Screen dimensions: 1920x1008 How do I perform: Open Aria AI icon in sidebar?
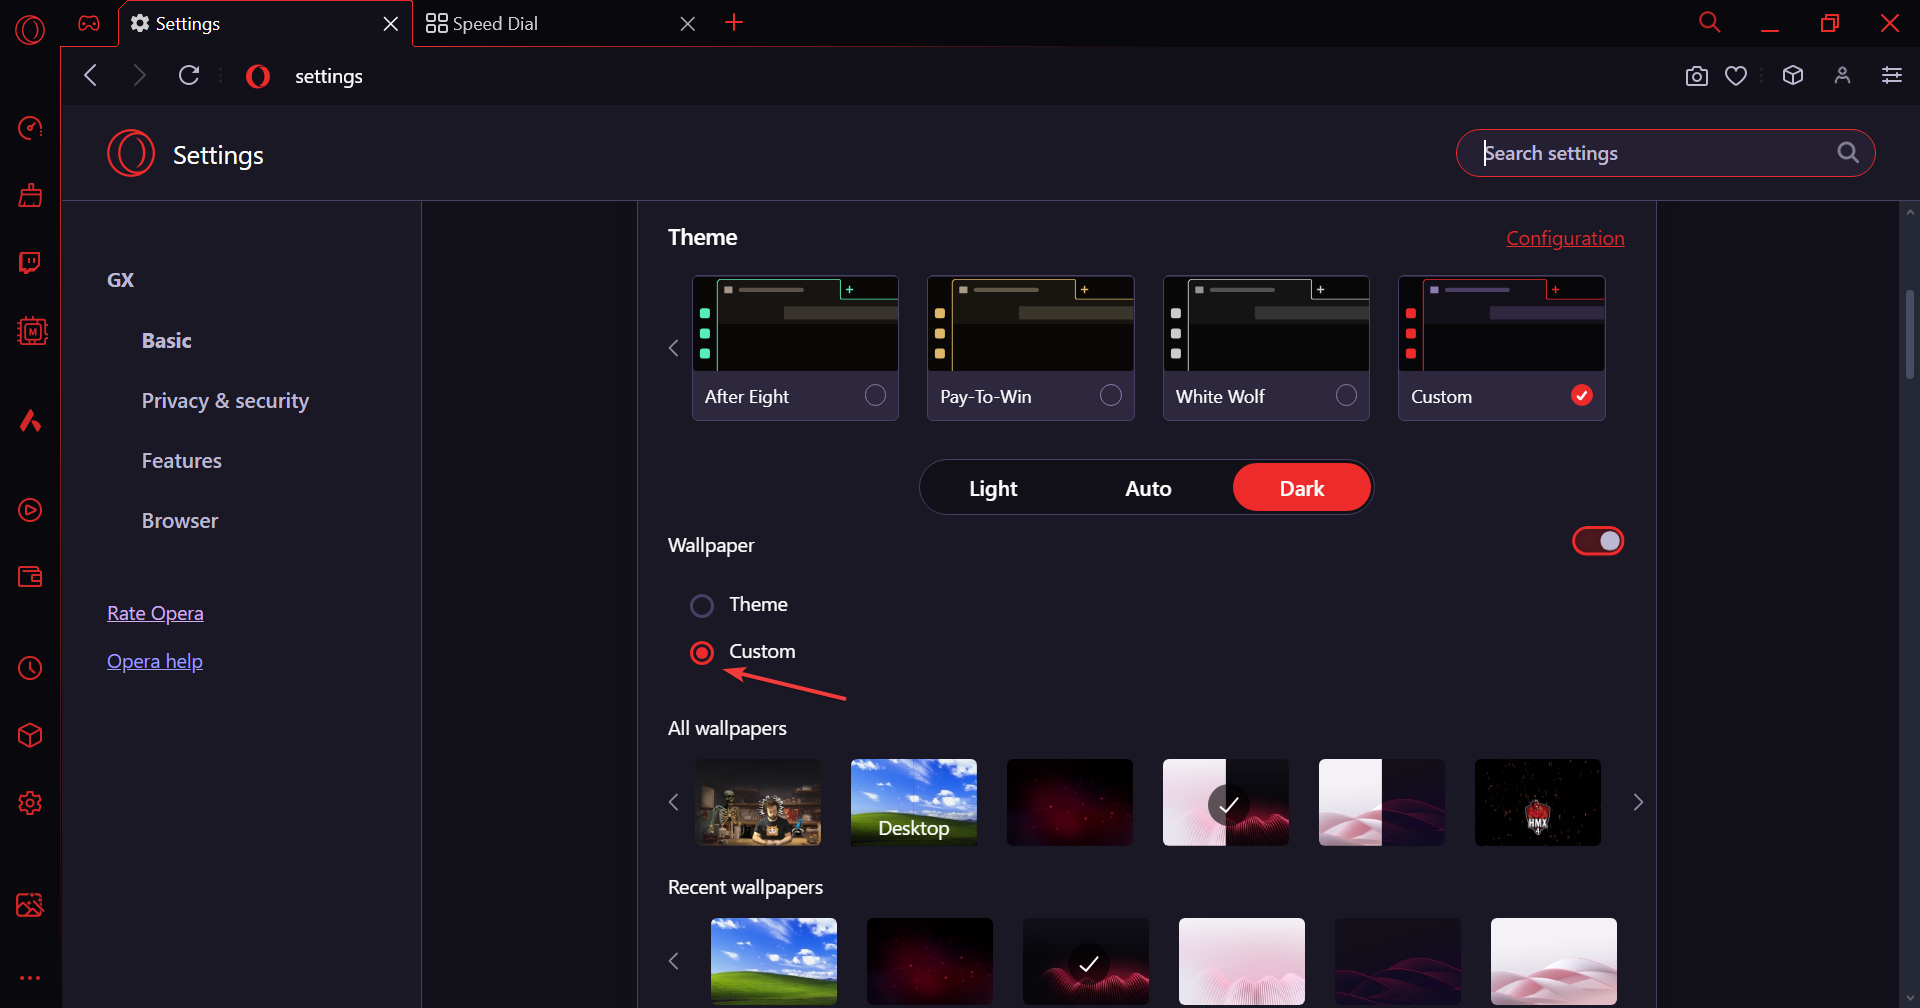[30, 420]
